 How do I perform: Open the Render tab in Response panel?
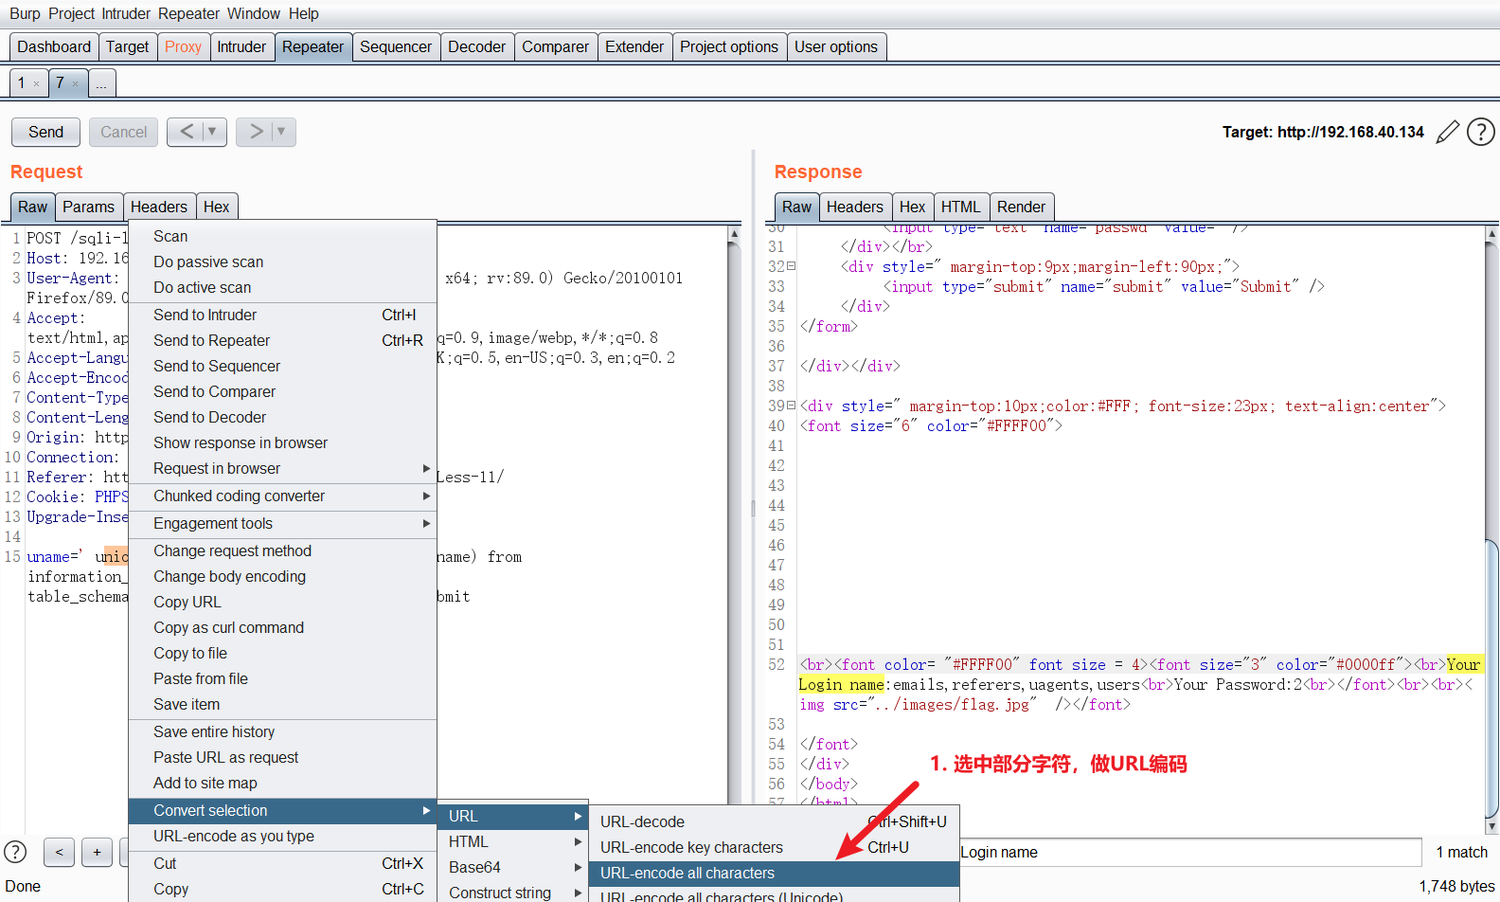[x=1021, y=207]
